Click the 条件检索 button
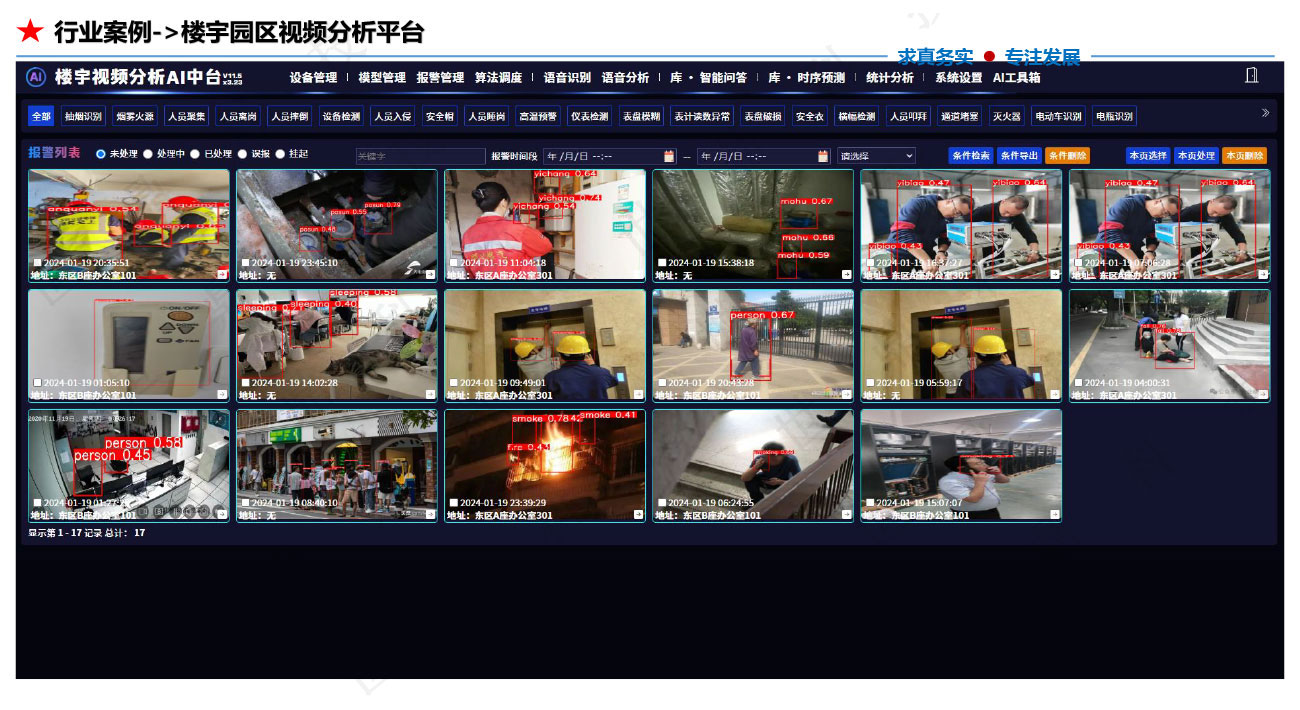 pos(970,156)
